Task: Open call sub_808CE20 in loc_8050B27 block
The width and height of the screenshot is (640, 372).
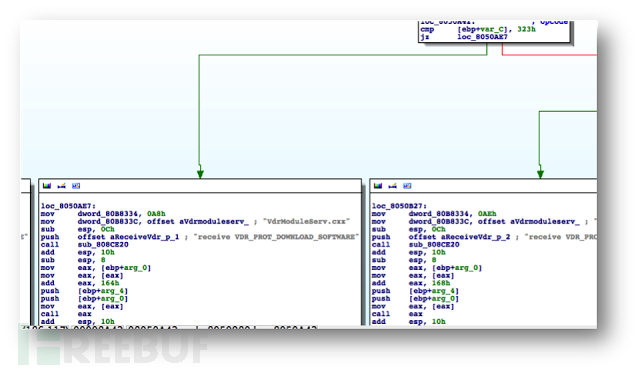Action: point(416,245)
